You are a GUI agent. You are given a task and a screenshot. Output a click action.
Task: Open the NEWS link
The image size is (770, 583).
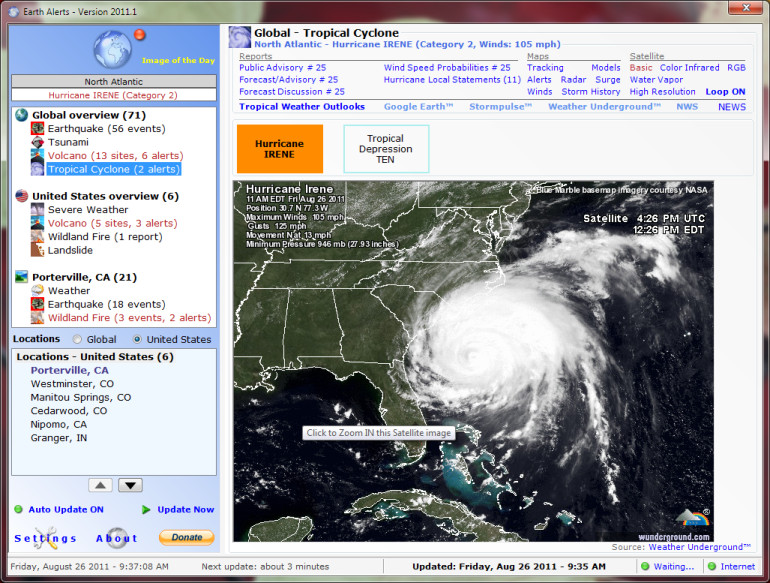[x=732, y=107]
